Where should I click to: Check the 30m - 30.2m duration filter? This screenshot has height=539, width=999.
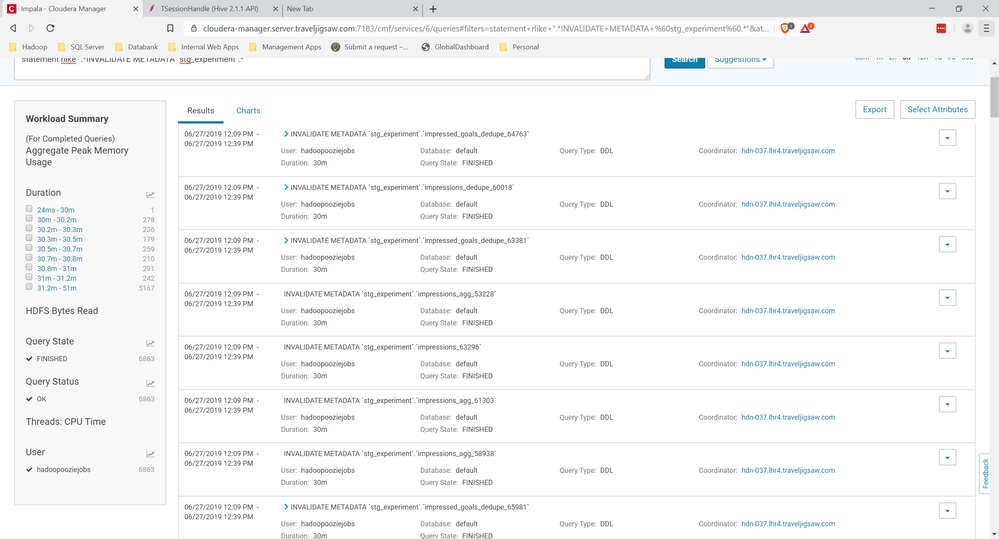click(x=29, y=219)
